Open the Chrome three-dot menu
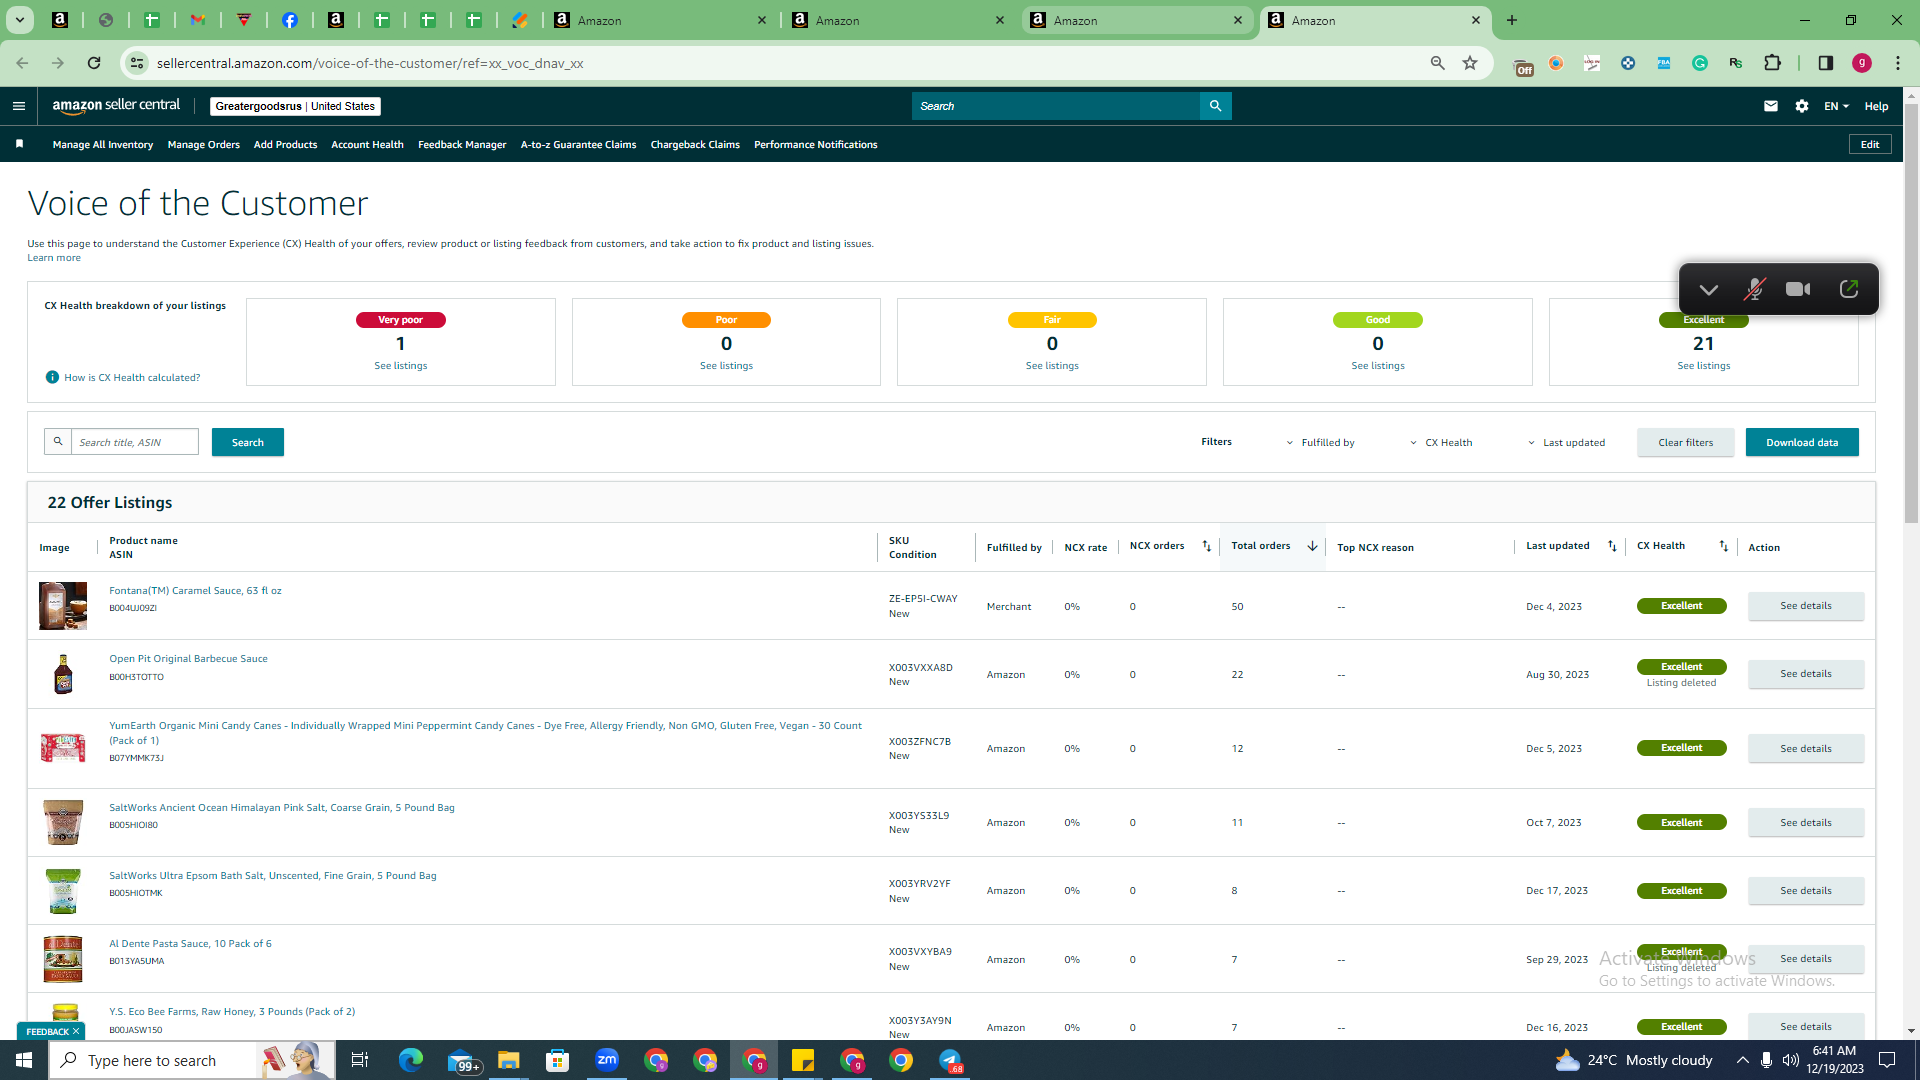Viewport: 1920px width, 1080px height. click(1898, 63)
